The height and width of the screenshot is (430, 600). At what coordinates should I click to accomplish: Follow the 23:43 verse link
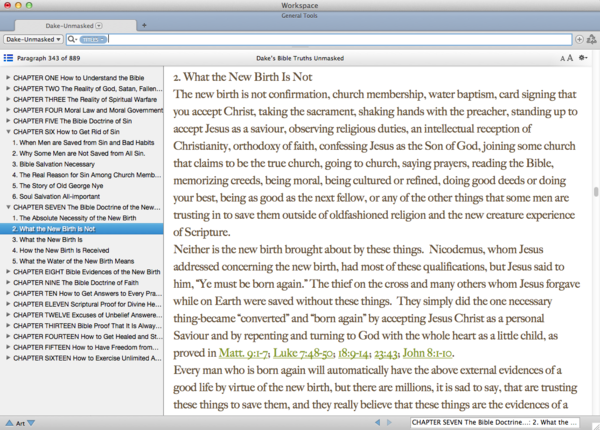tap(386, 354)
